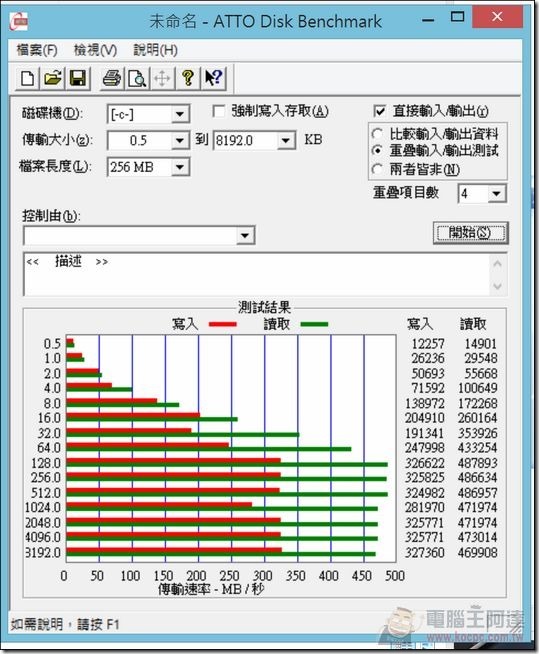This screenshot has height=654, width=539.
Task: Enable 強制寫入存取 checkbox
Action: [218, 111]
